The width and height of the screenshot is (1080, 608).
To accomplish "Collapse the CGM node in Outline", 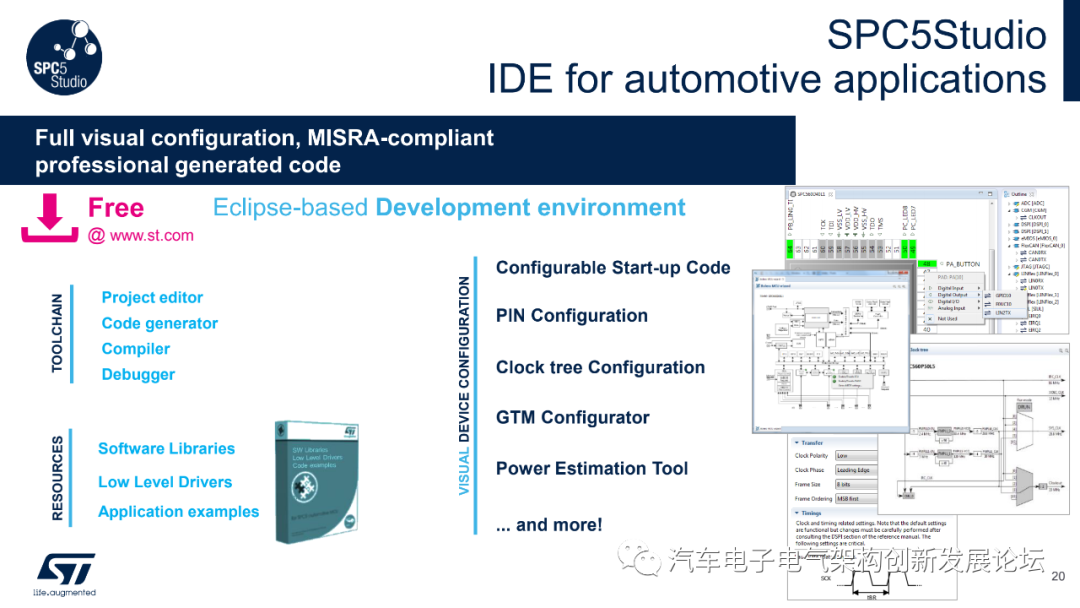I will point(1009,211).
